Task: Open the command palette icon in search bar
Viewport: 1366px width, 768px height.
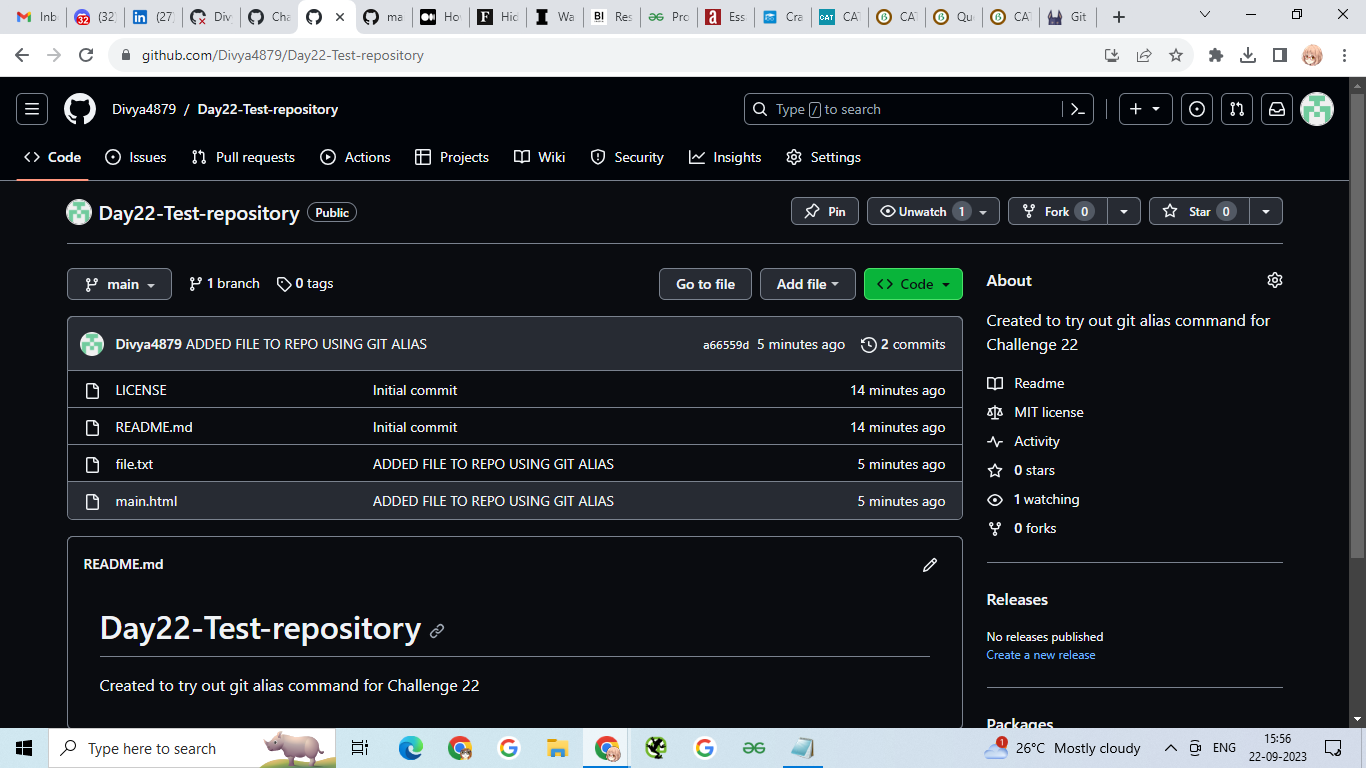Action: [1078, 109]
